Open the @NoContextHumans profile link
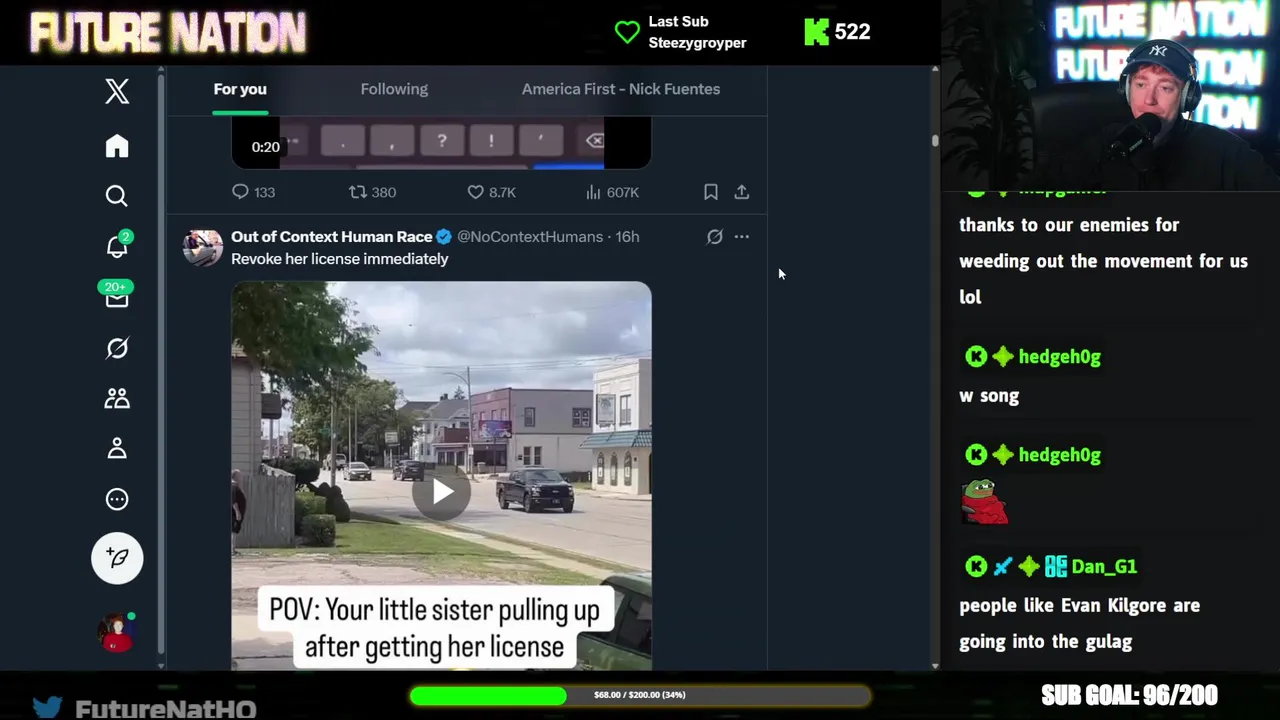The height and width of the screenshot is (720, 1280). pyautogui.click(x=530, y=237)
